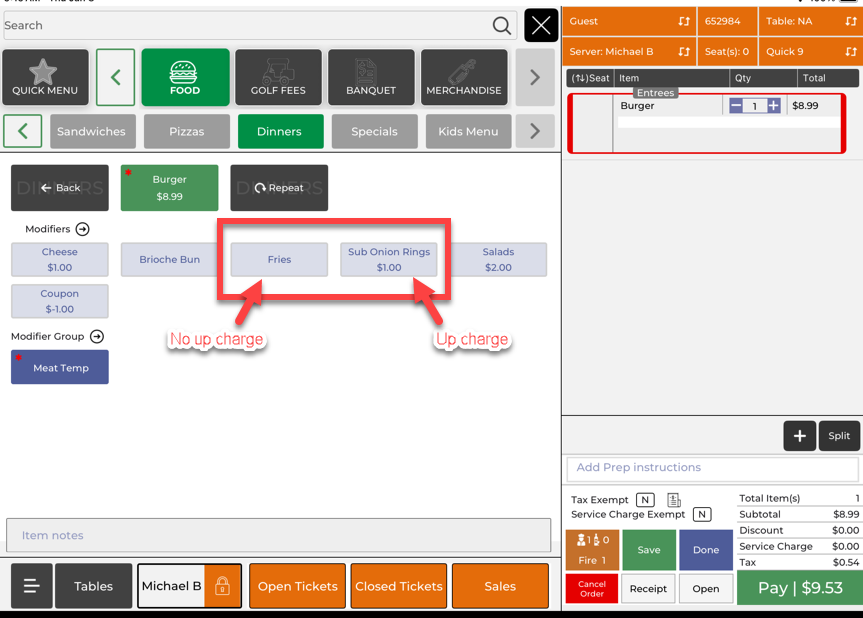
Task: Add new item with the plus button
Action: [799, 436]
